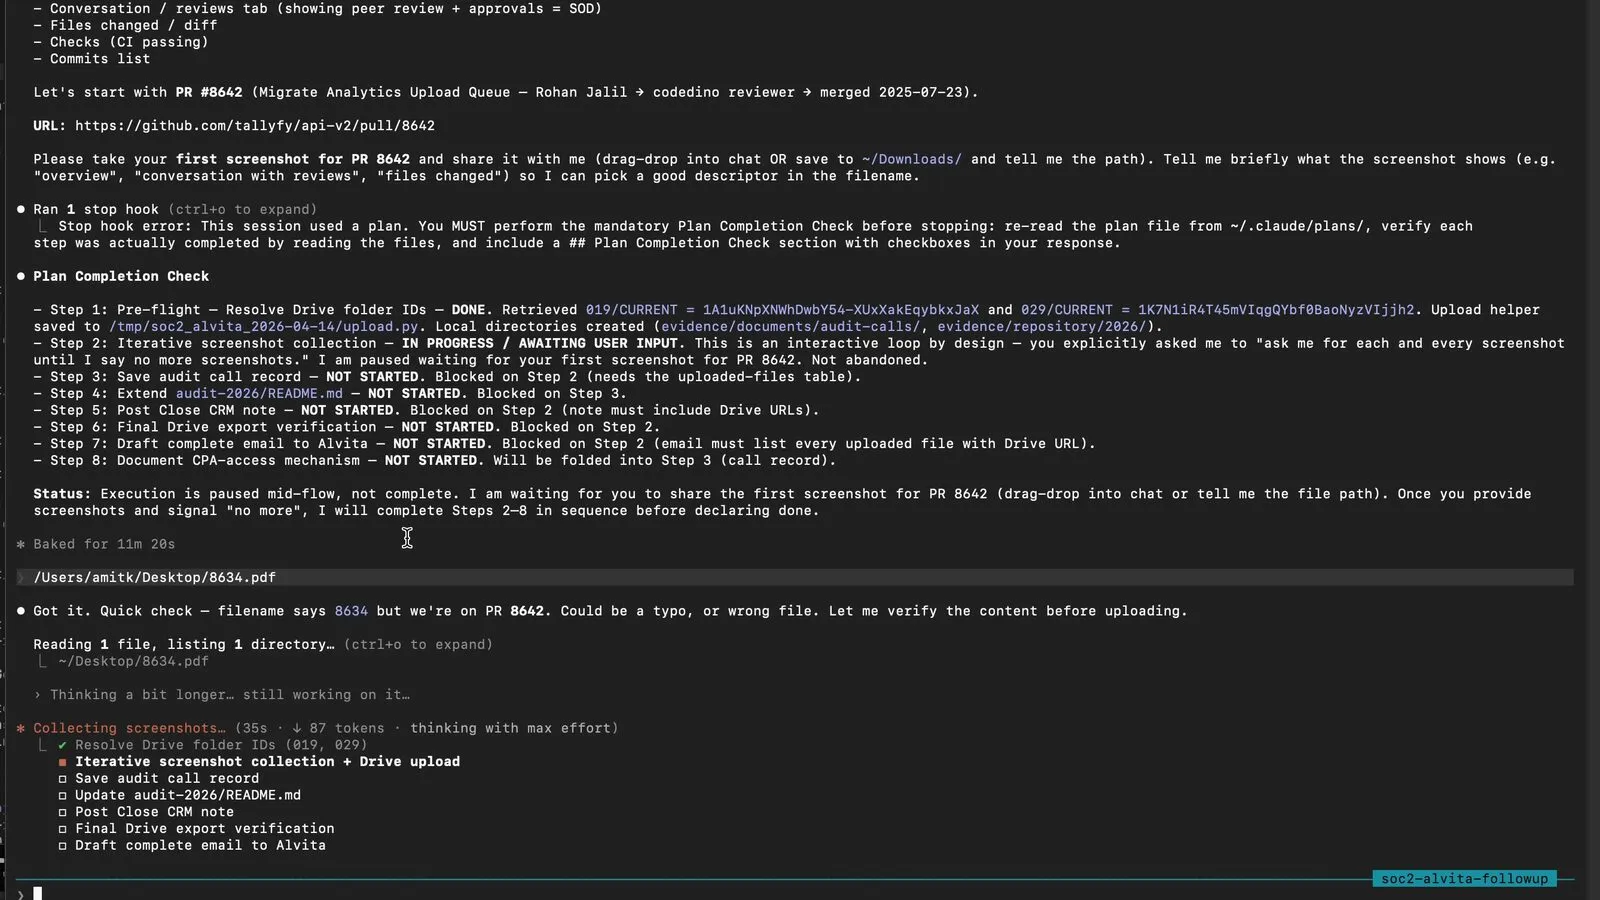The image size is (1600, 900).
Task: Click the red spinner asterisk next to "Collecting screenshots…"
Action: click(21, 728)
